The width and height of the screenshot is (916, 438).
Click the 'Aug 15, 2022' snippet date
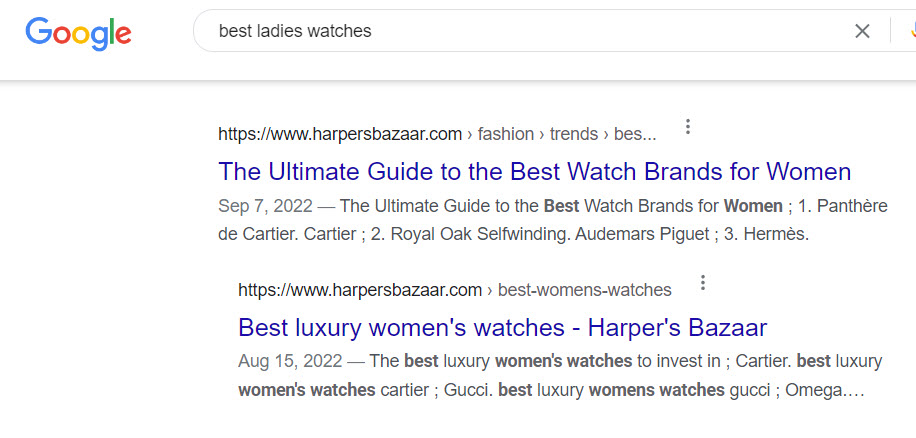click(x=290, y=361)
